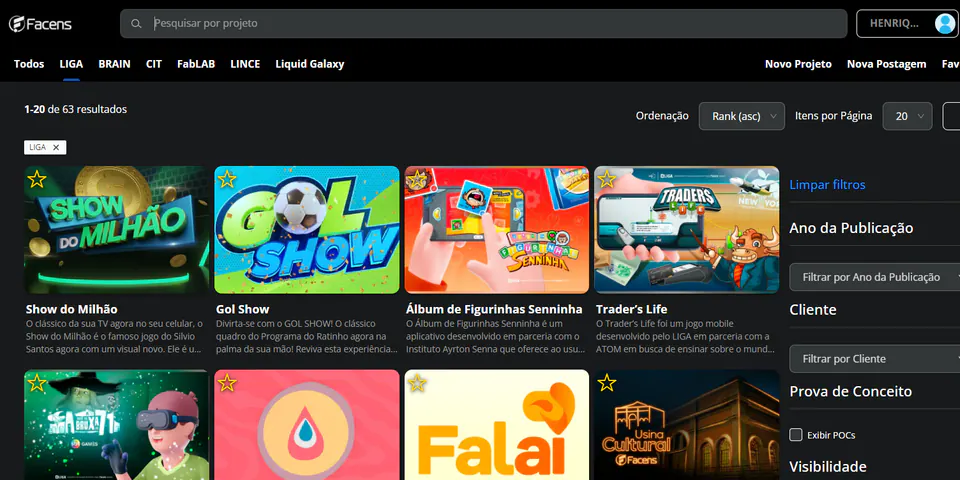Screen dimensions: 960x480
Task: Click the Ano da Publicação heading
Action: pyautogui.click(x=851, y=228)
